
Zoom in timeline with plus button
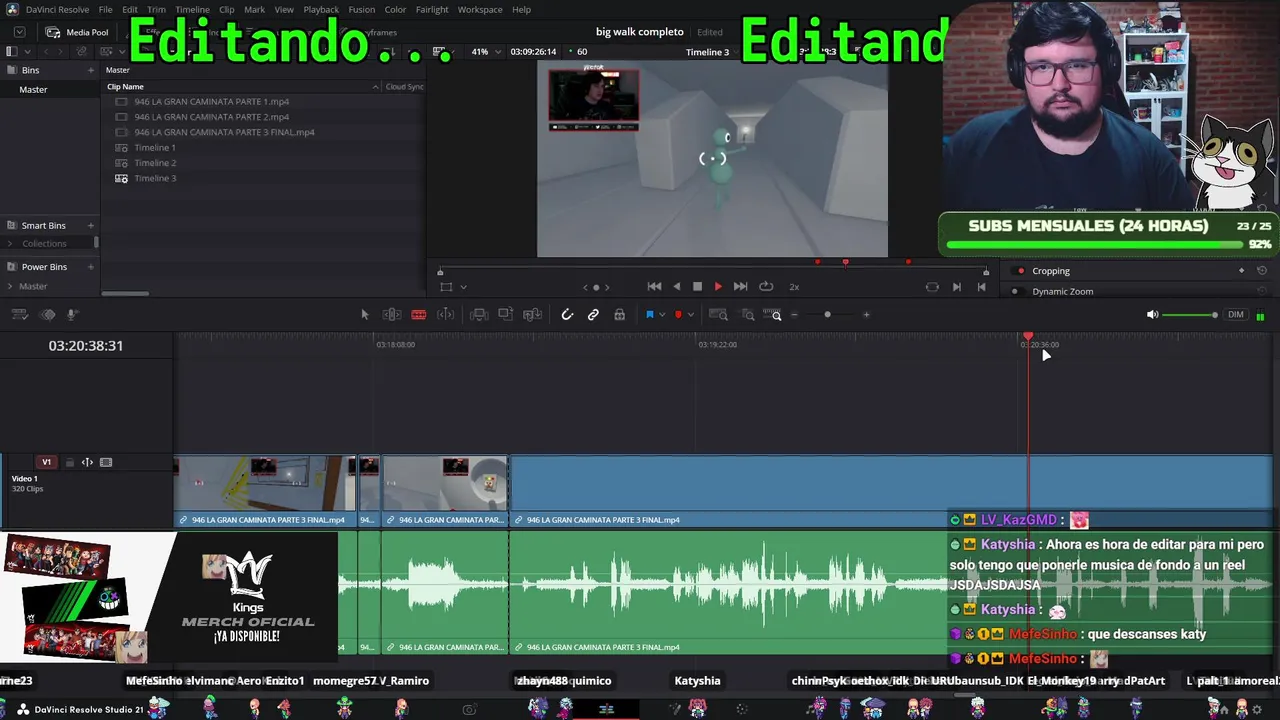[866, 315]
